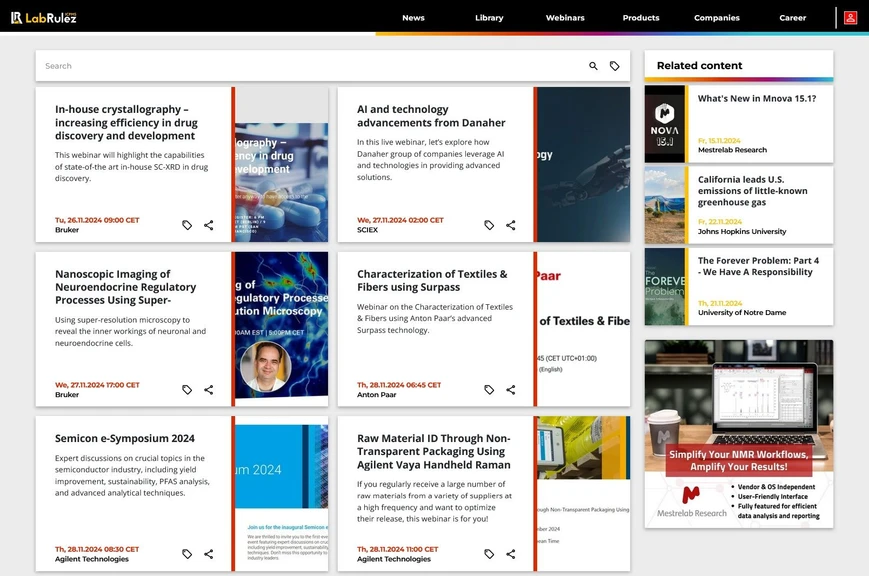This screenshot has height=576, width=869.
Task: Open the Library menu
Action: [x=489, y=18]
